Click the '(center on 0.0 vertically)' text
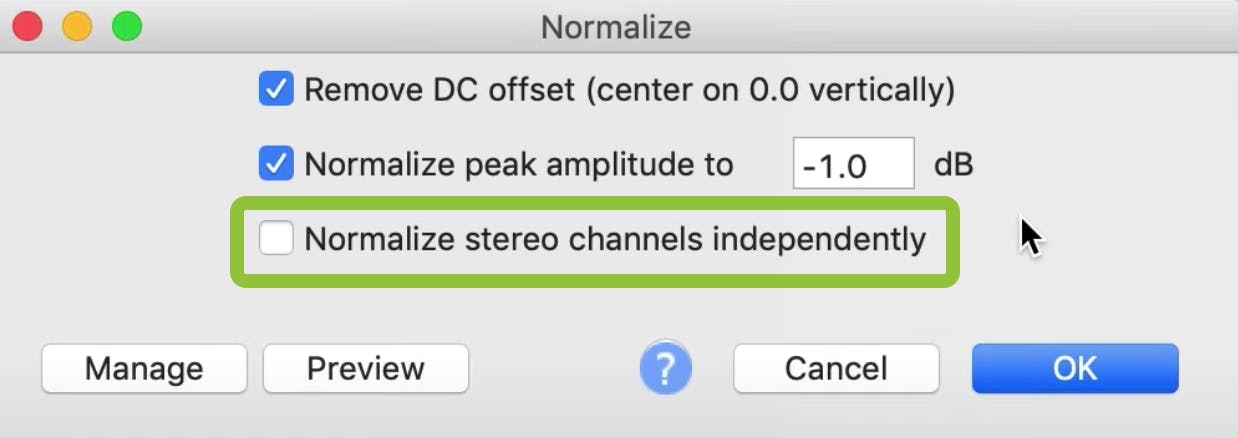The height and width of the screenshot is (438, 1238). (x=770, y=90)
